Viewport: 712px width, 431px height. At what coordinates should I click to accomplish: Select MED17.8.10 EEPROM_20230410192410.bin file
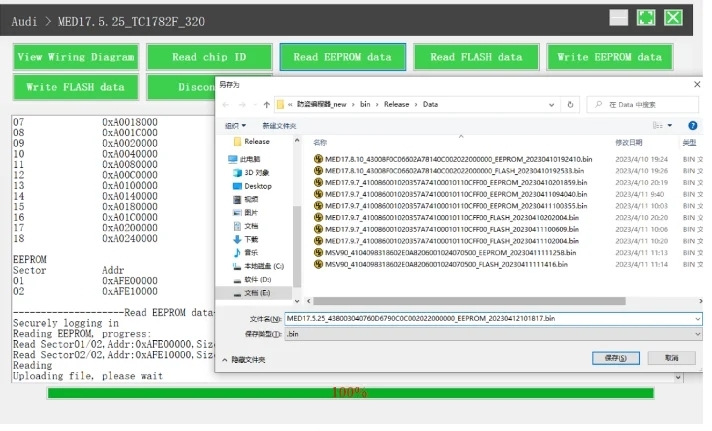pos(453,159)
